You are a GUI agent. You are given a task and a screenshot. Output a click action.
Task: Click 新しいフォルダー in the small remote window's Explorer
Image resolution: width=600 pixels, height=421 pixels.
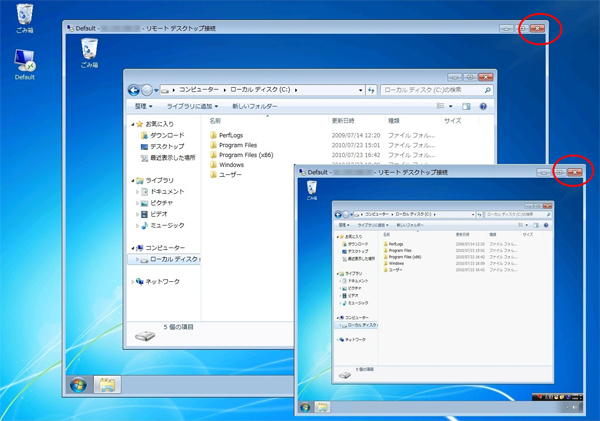tap(410, 225)
